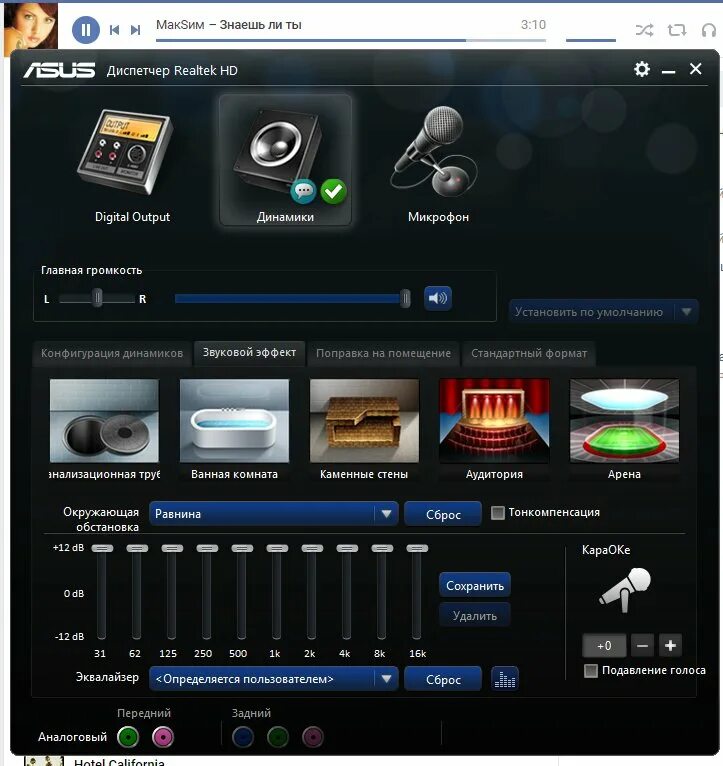Skip to next track in player
The width and height of the screenshot is (723, 766).
[x=135, y=30]
